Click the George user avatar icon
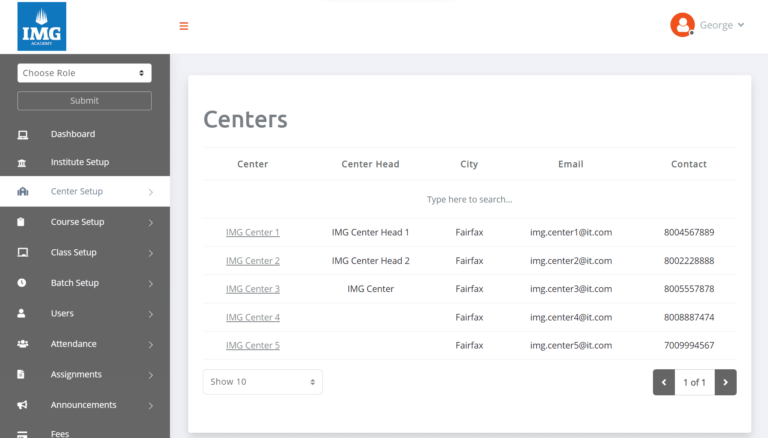Image resolution: width=768 pixels, height=438 pixels. (682, 25)
